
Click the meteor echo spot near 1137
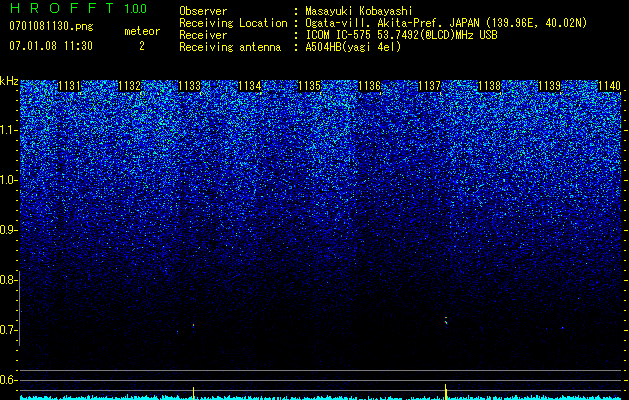(446, 320)
